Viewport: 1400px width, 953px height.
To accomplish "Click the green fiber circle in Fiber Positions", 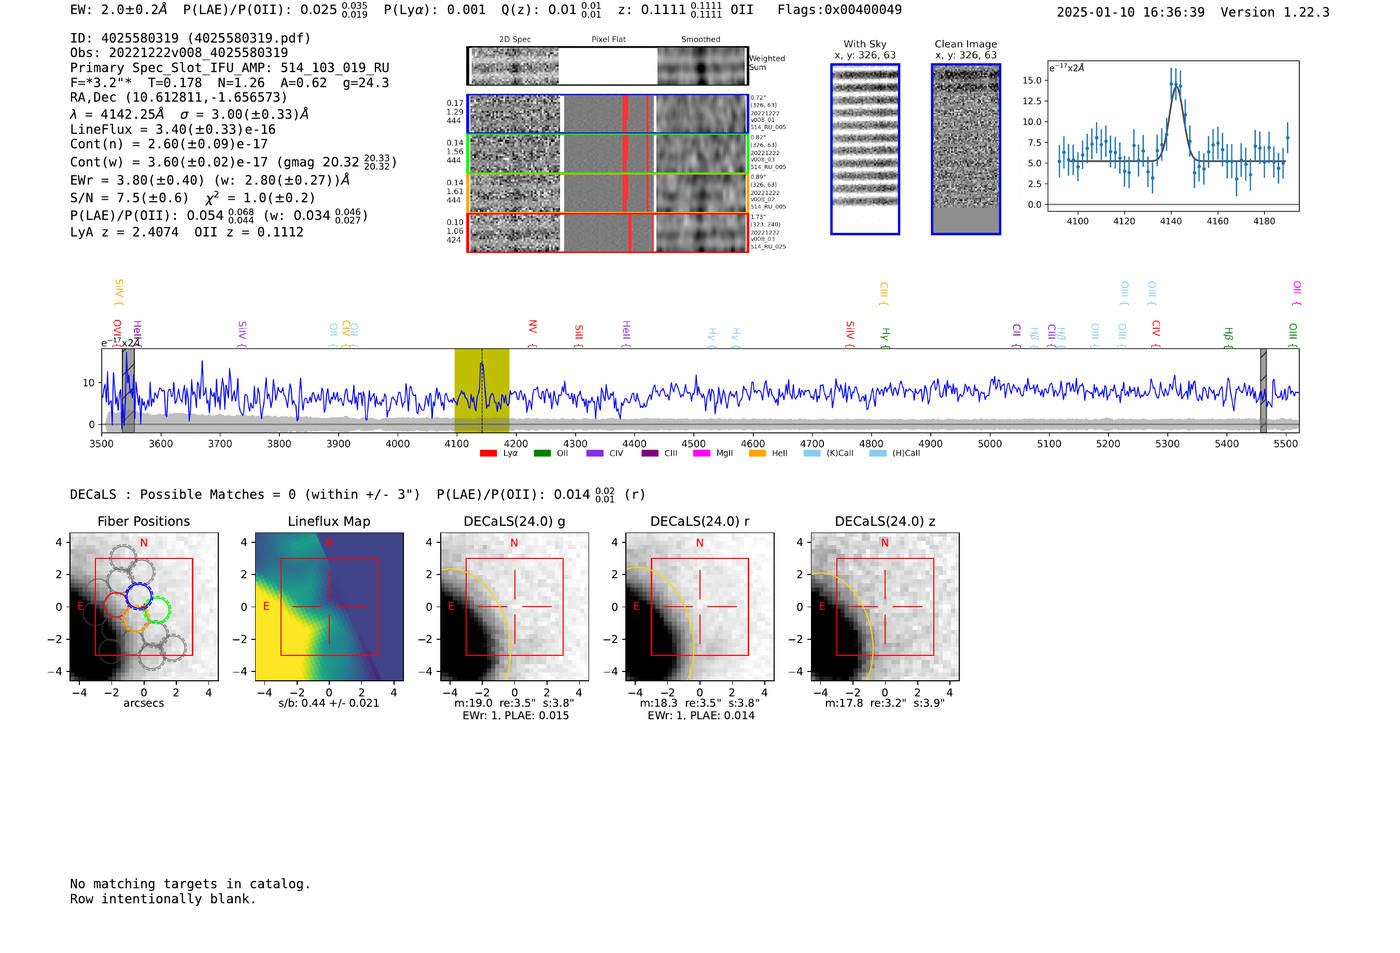I will coord(157,610).
